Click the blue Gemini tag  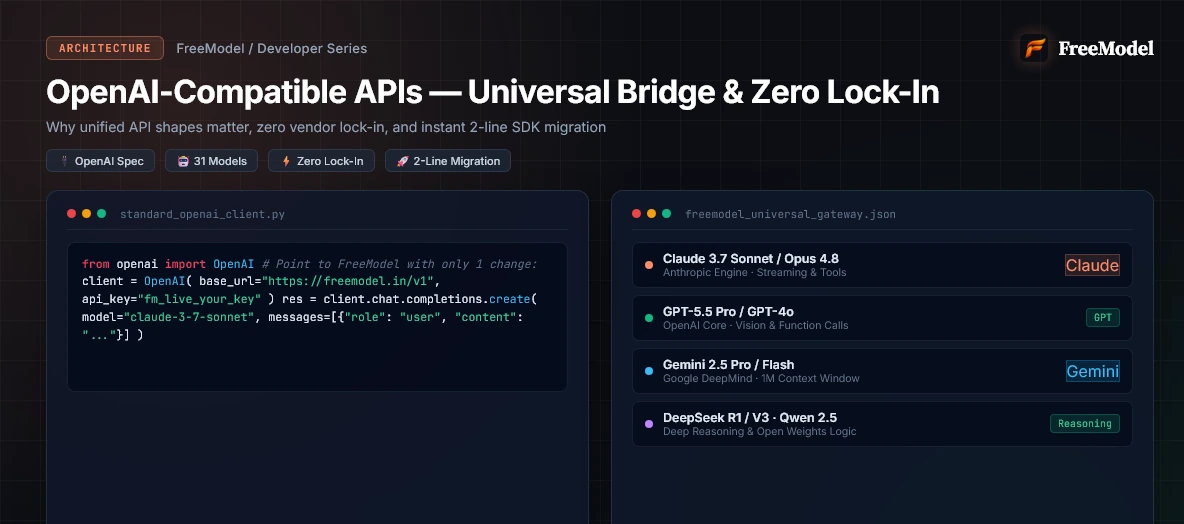1093,371
